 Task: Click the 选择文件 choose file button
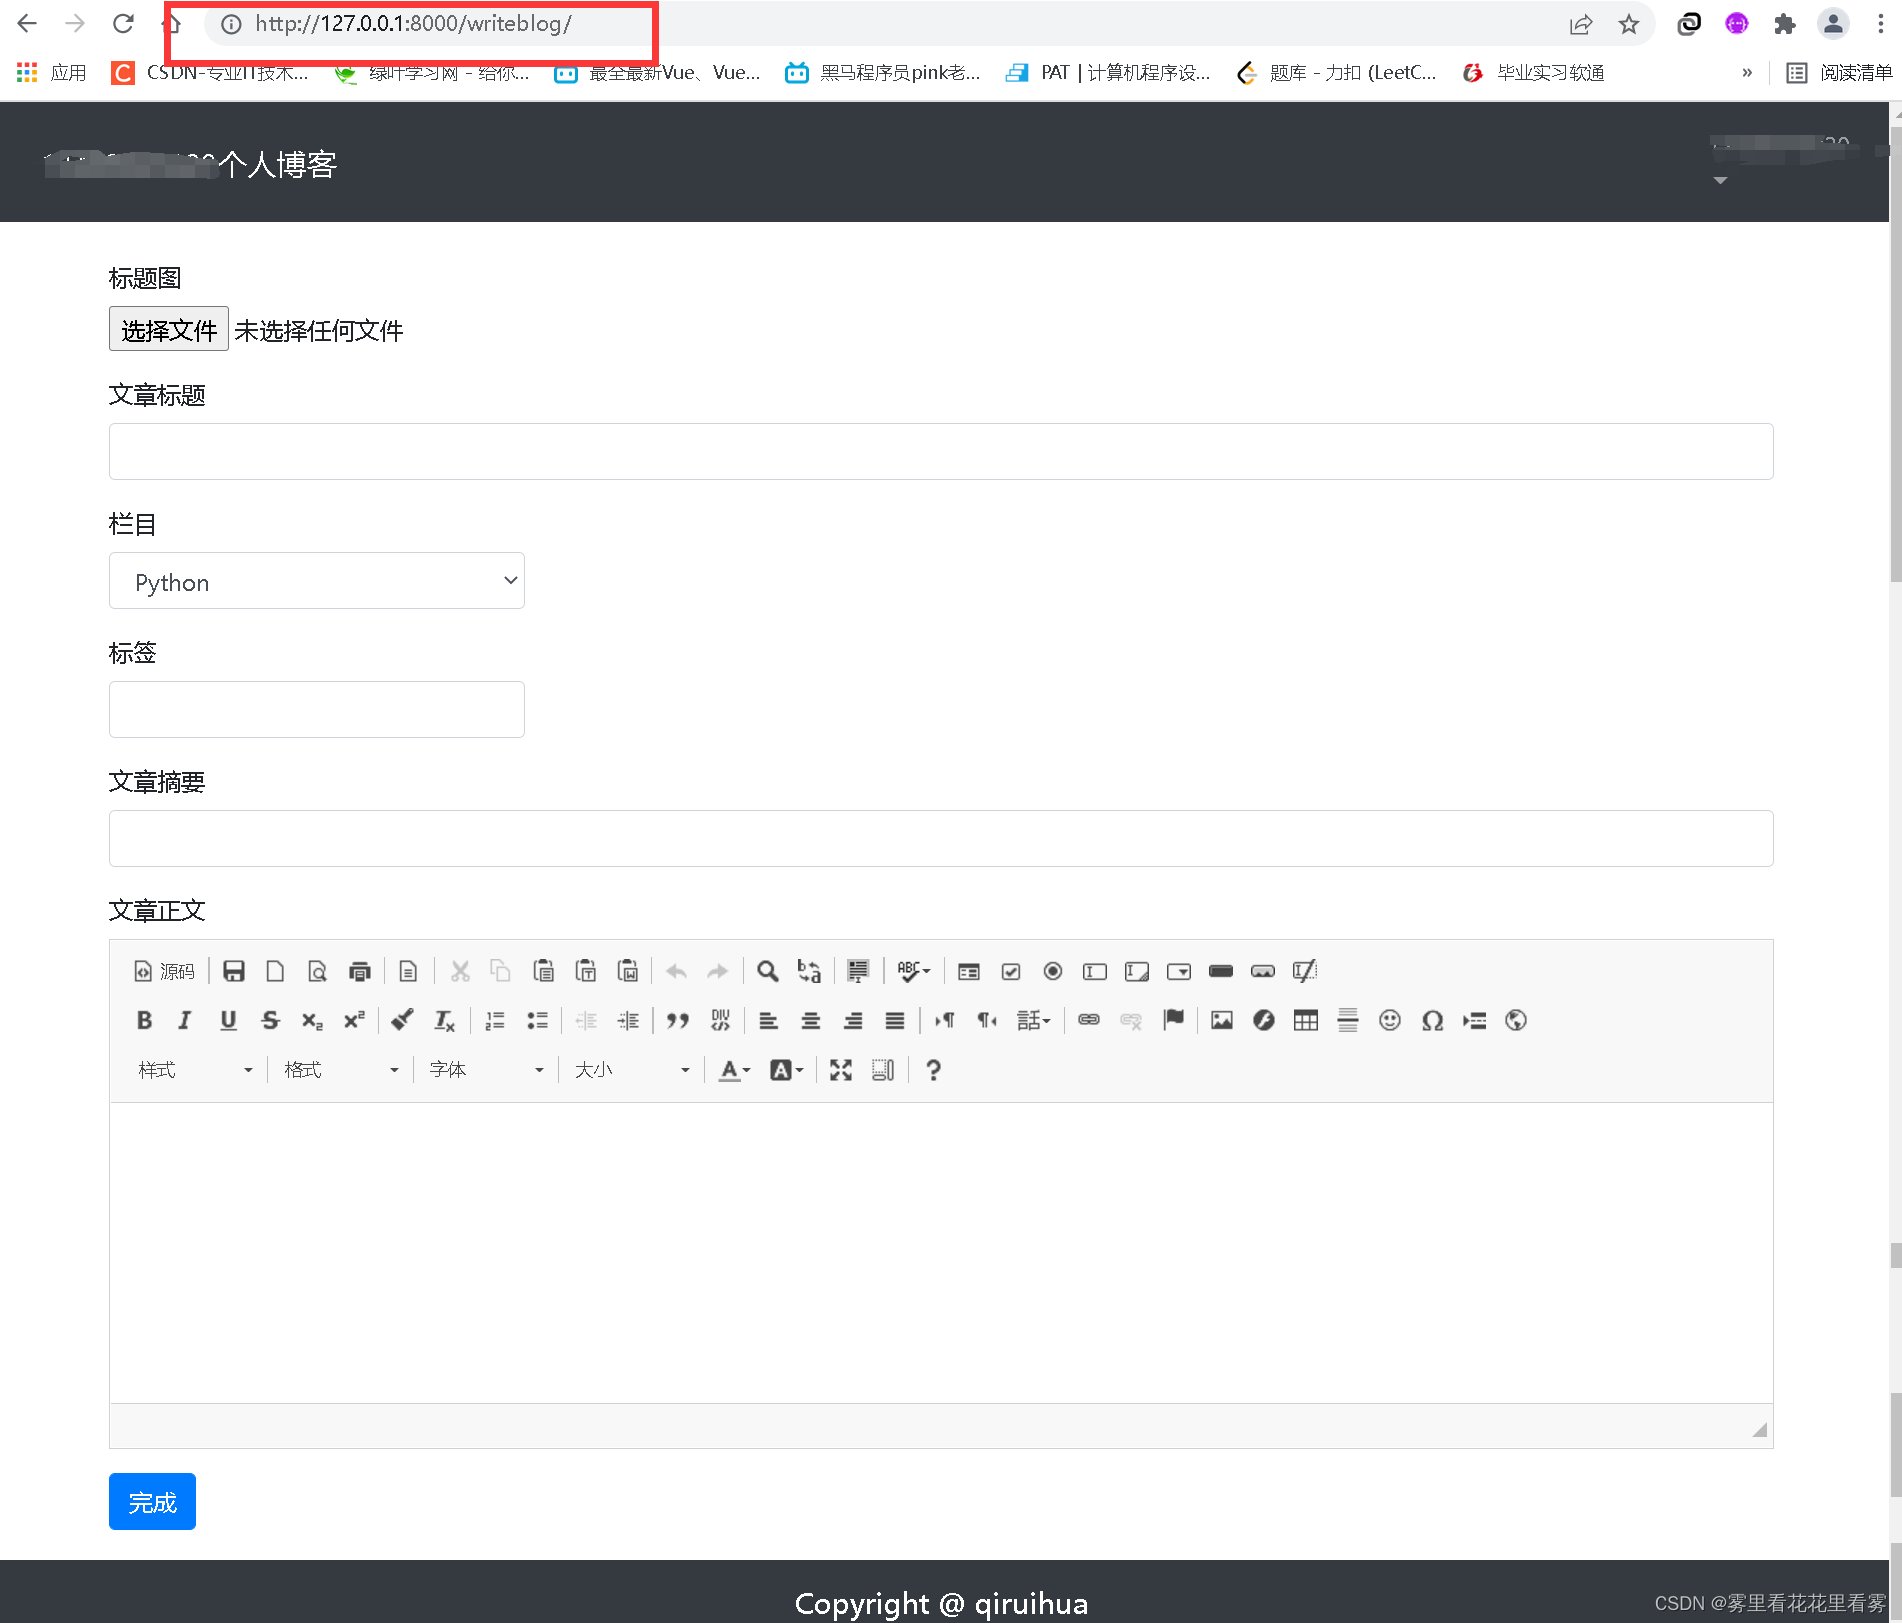pyautogui.click(x=169, y=329)
